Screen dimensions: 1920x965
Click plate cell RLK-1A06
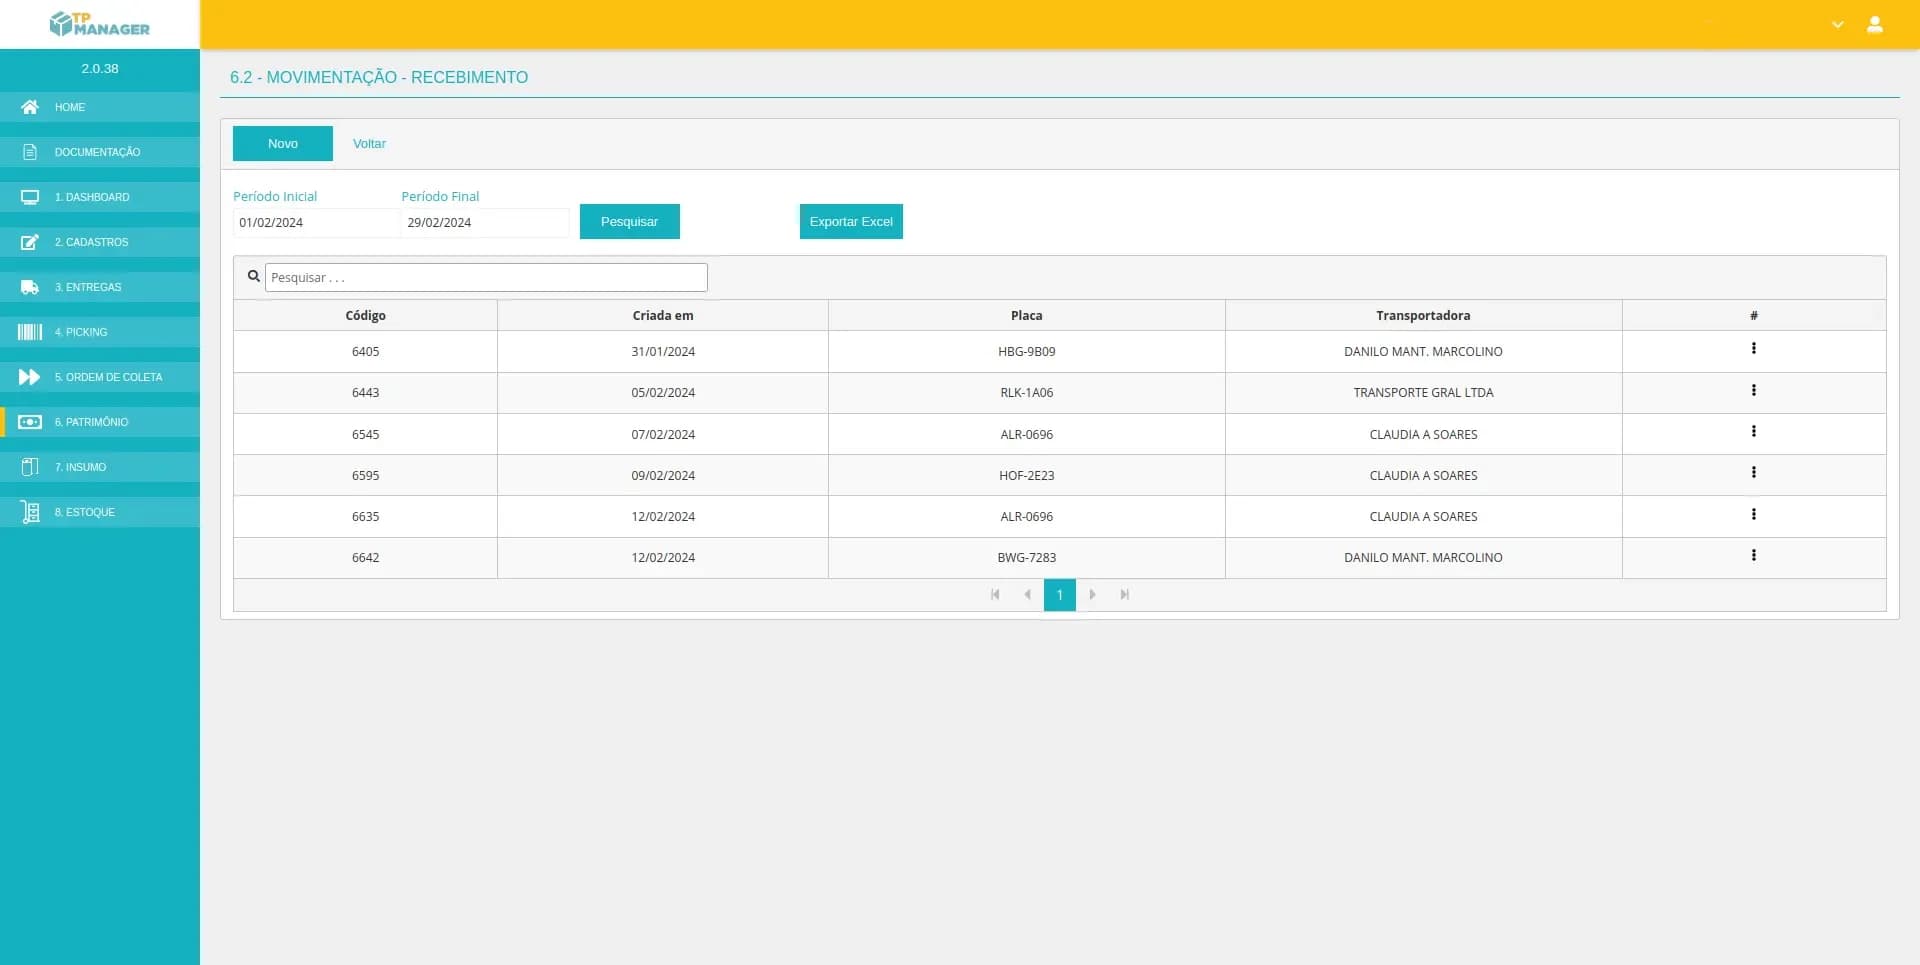1026,393
